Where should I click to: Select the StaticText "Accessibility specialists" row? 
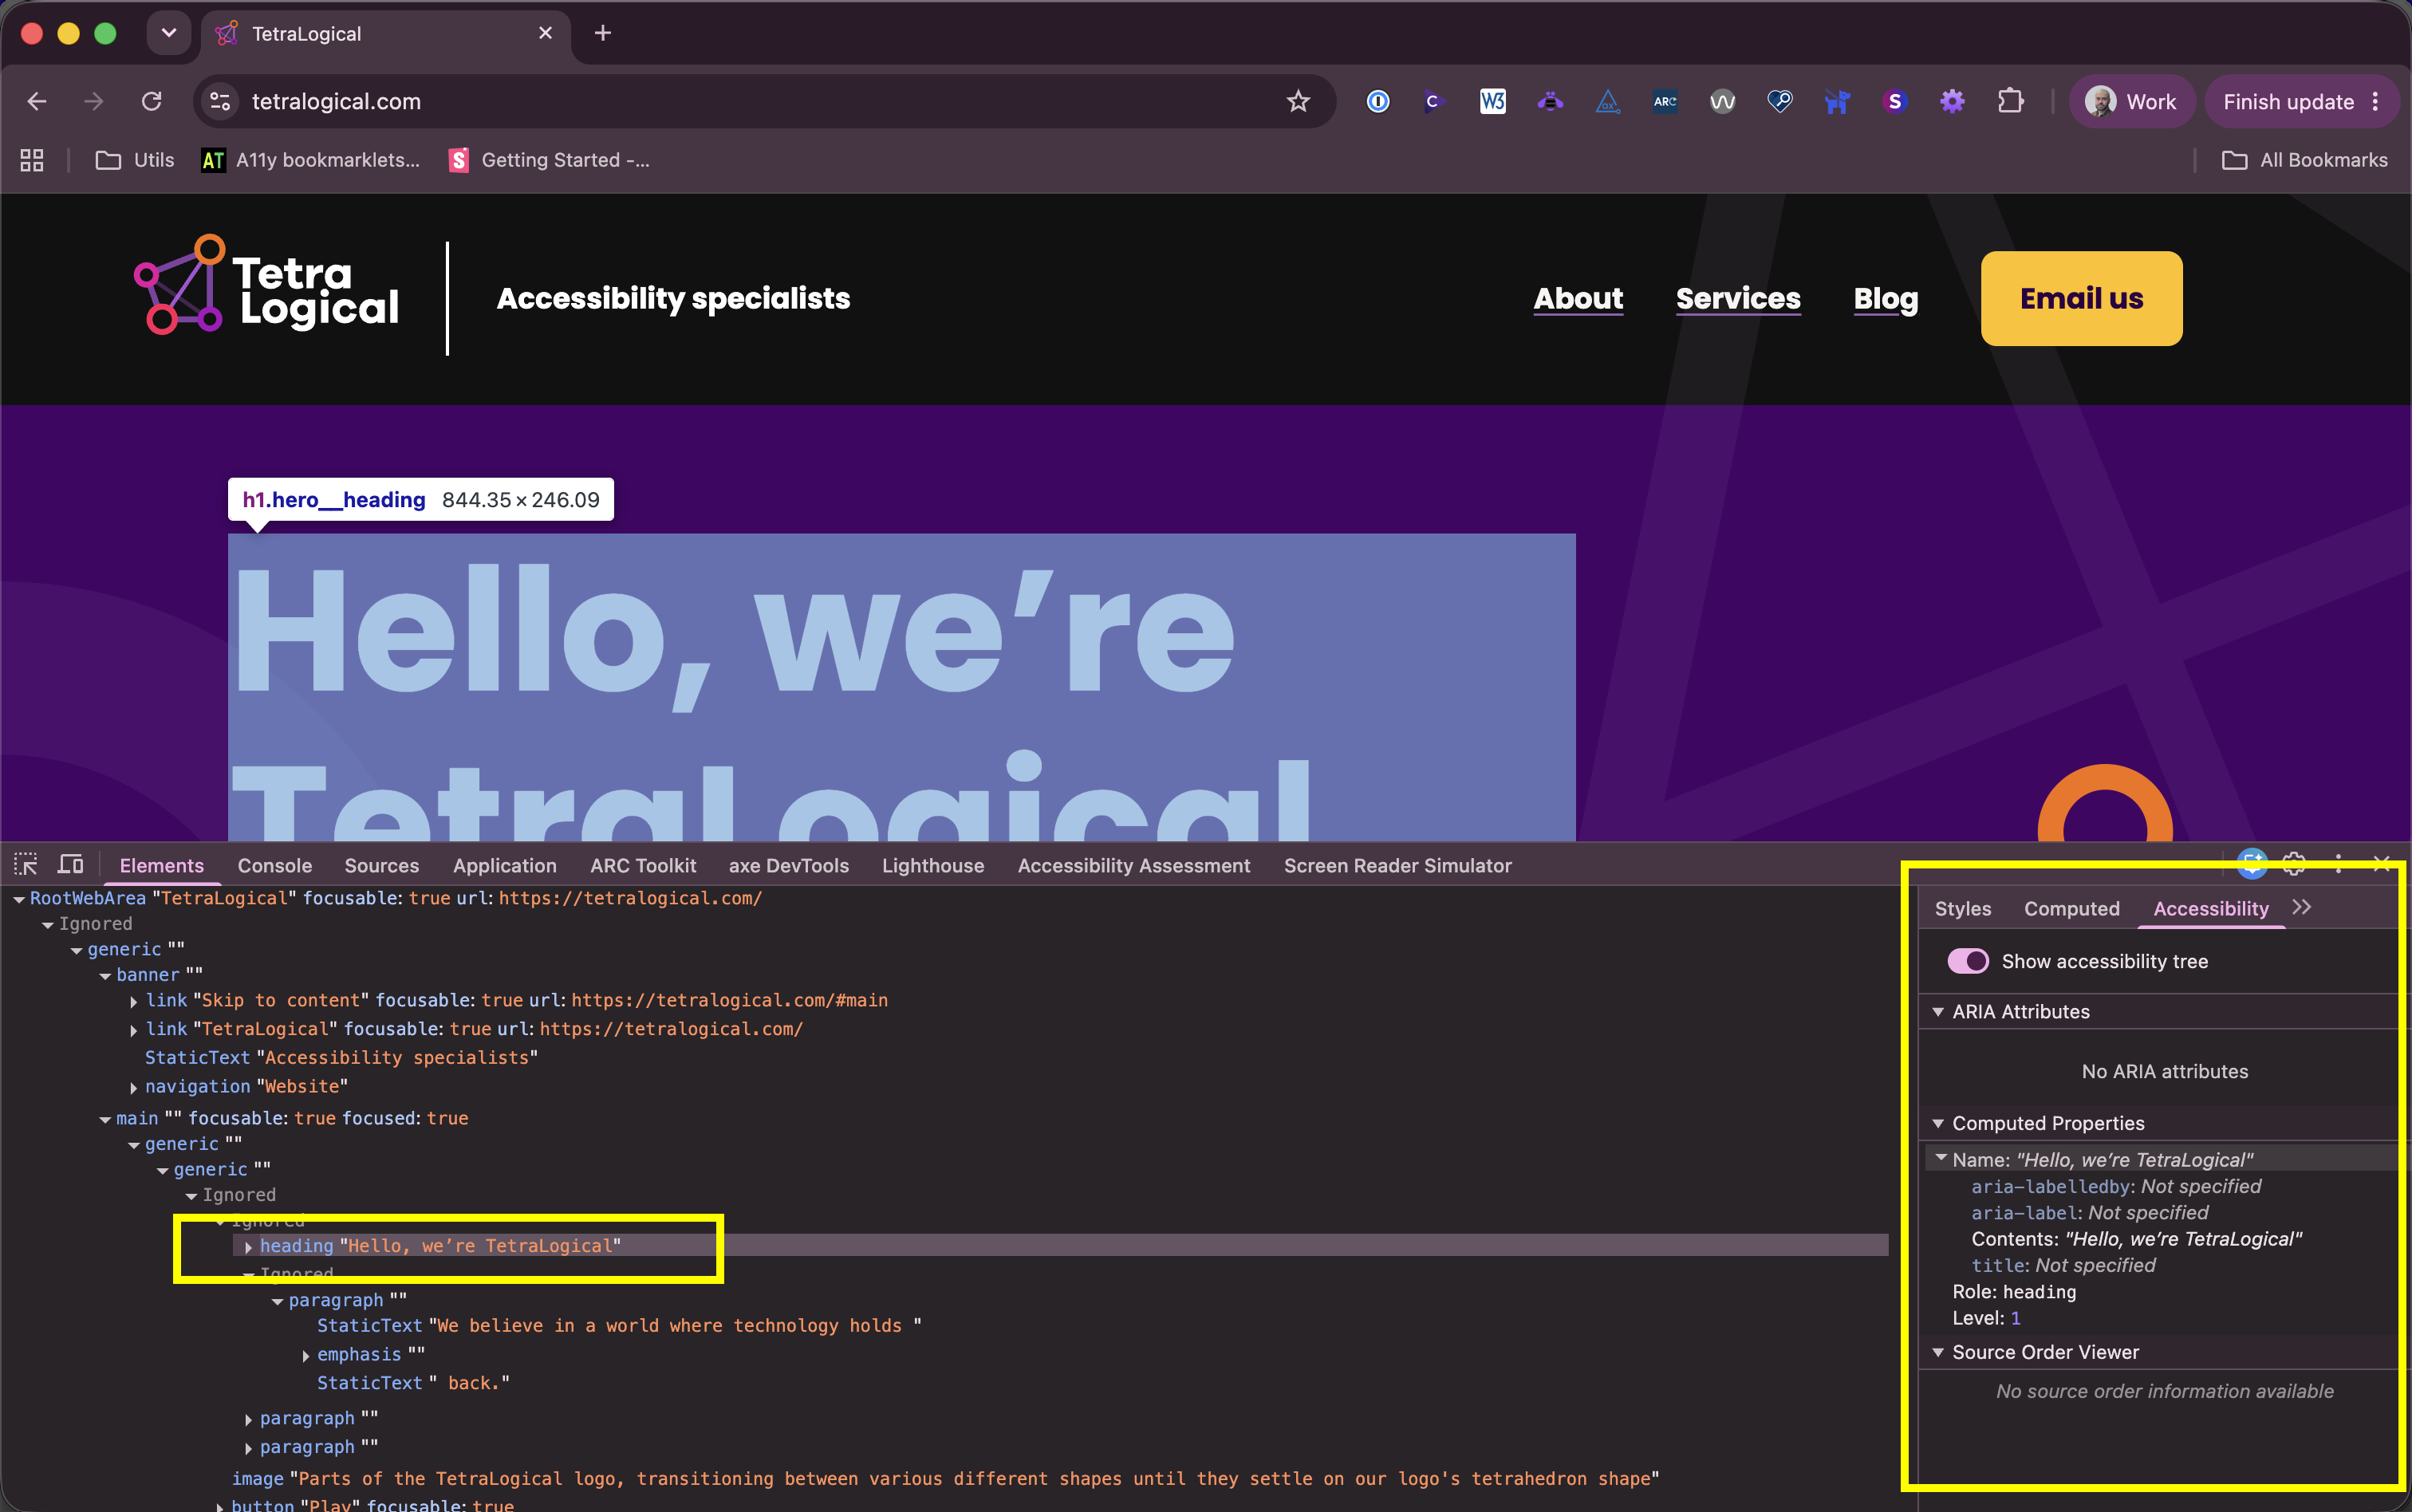(x=341, y=1057)
